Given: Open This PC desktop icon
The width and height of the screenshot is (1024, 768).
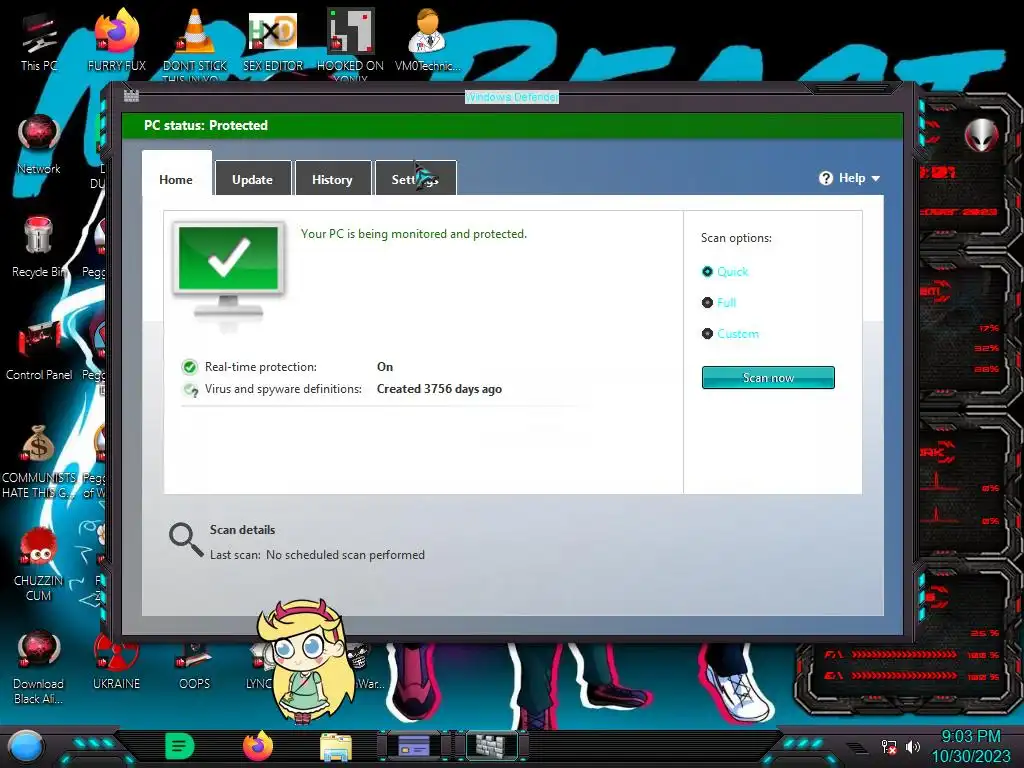Looking at the screenshot, I should click(x=39, y=42).
